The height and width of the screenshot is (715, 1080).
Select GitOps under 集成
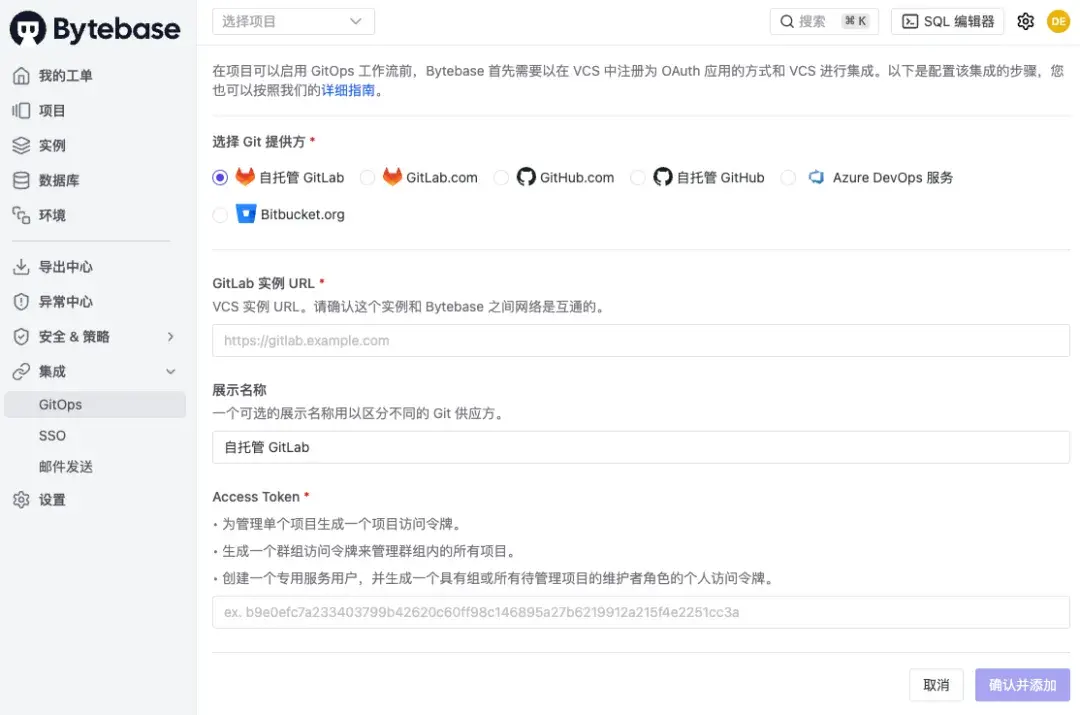pyautogui.click(x=95, y=404)
